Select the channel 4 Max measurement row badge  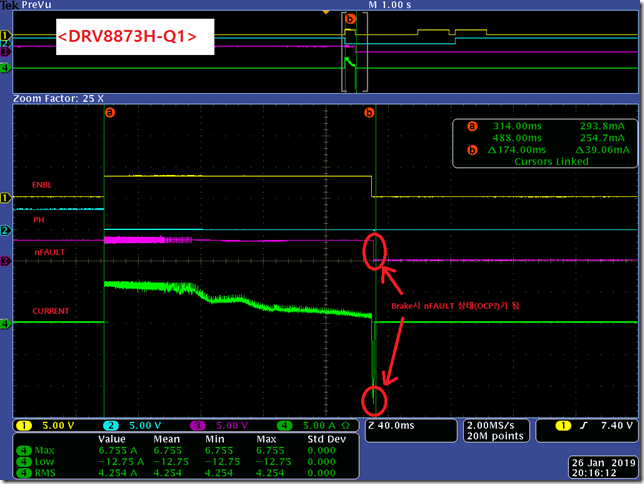[x=24, y=451]
